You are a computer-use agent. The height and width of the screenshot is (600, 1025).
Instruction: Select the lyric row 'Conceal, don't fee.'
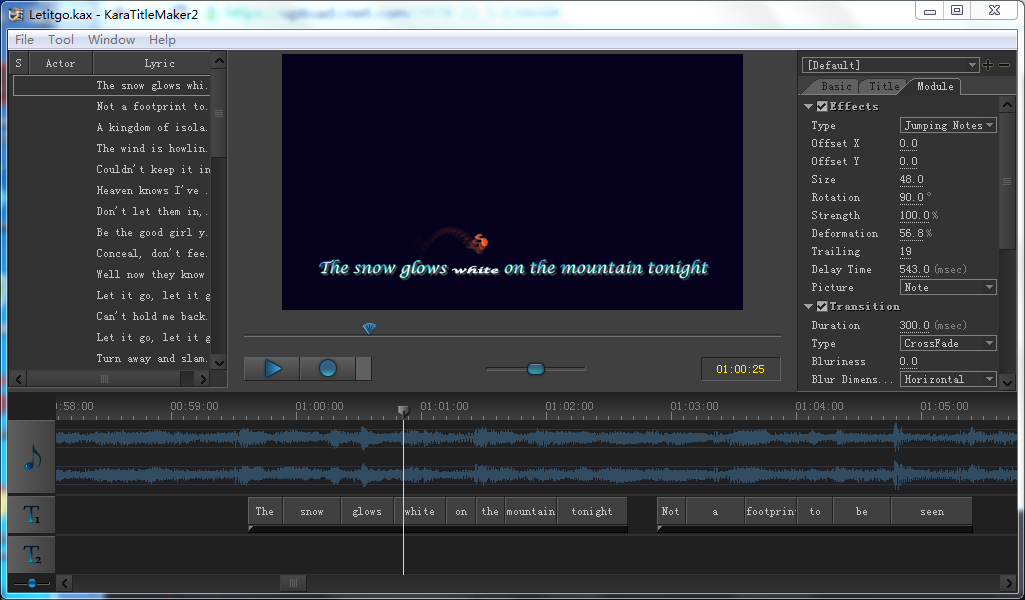[111, 253]
